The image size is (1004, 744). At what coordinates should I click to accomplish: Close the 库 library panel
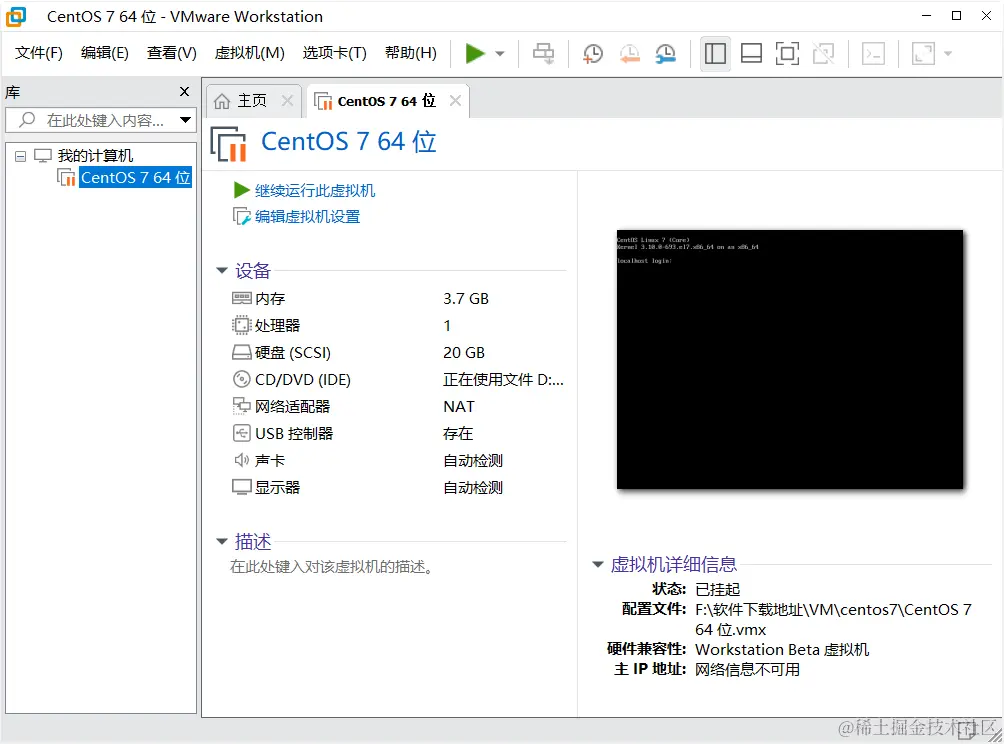(184, 92)
